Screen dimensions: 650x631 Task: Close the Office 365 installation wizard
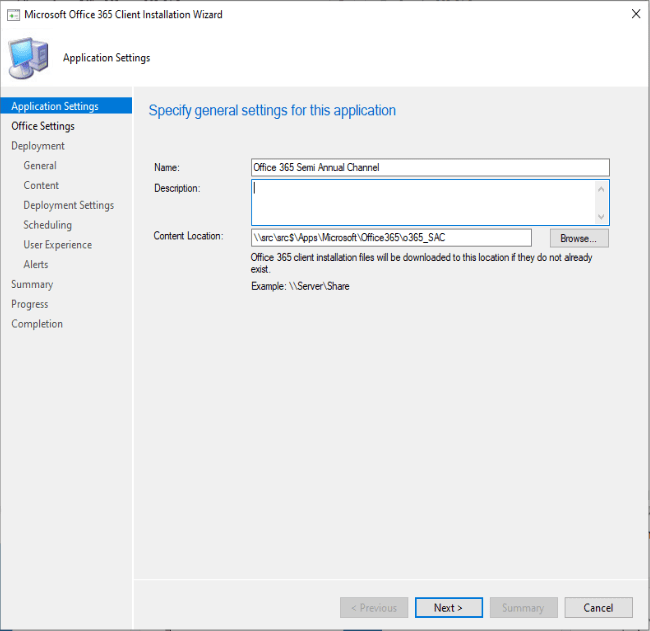pyautogui.click(x=635, y=15)
